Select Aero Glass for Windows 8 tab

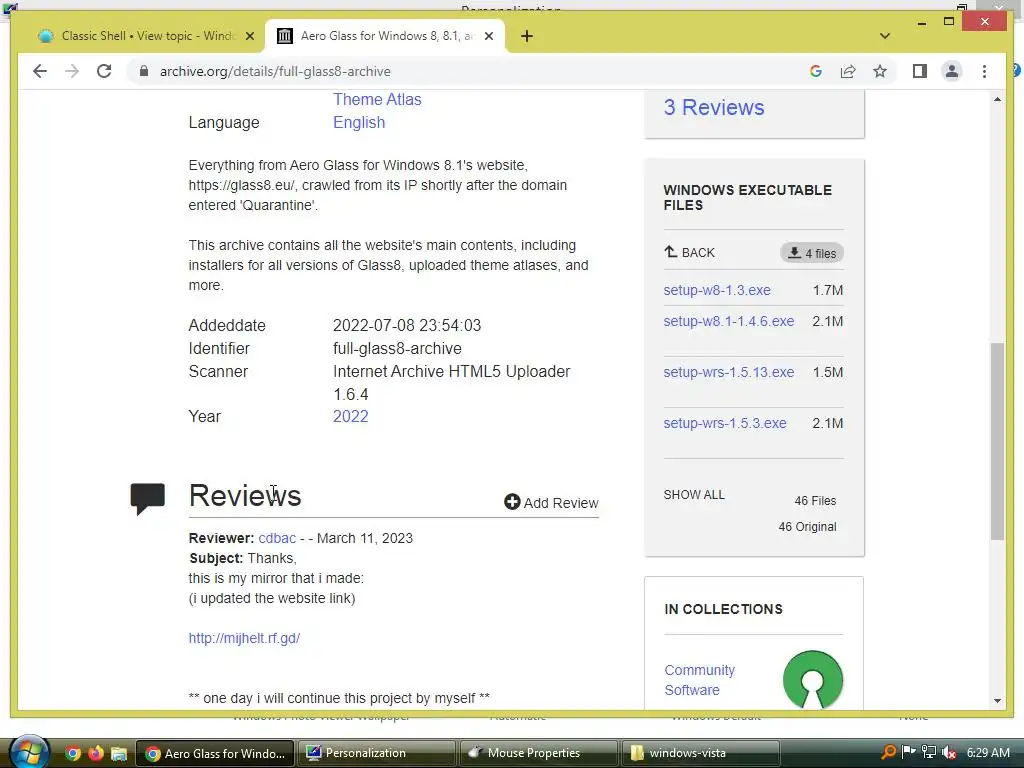click(x=385, y=36)
